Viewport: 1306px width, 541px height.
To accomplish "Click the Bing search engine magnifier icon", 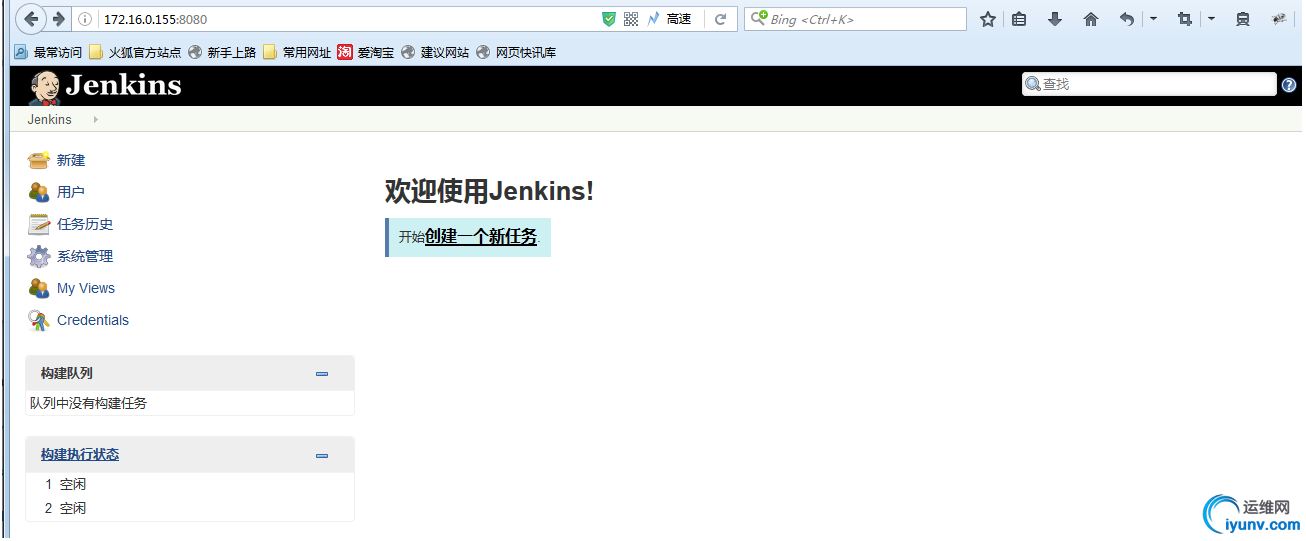I will tap(758, 18).
